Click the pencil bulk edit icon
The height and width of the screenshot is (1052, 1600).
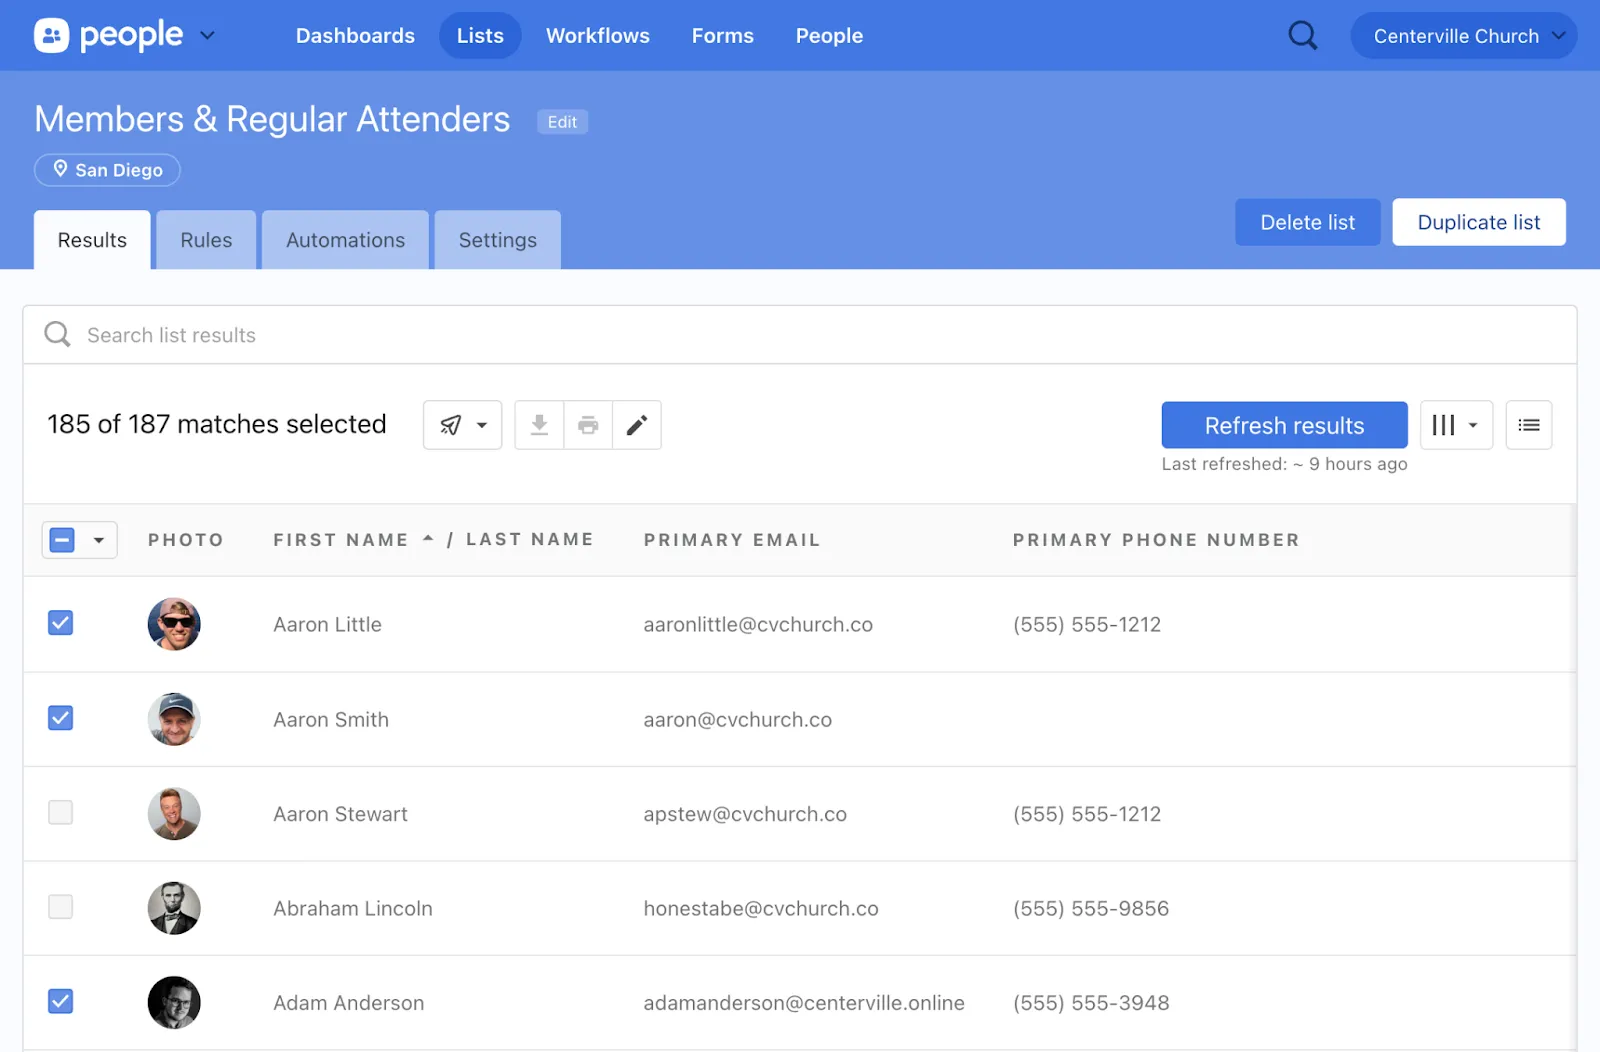point(637,425)
